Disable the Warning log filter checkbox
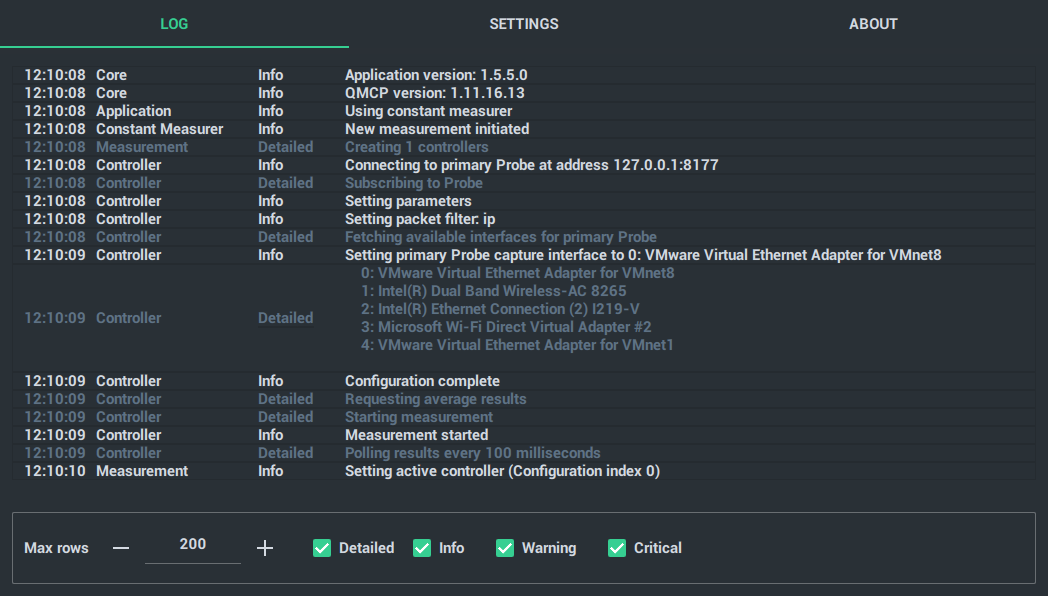1048x596 pixels. coord(505,548)
